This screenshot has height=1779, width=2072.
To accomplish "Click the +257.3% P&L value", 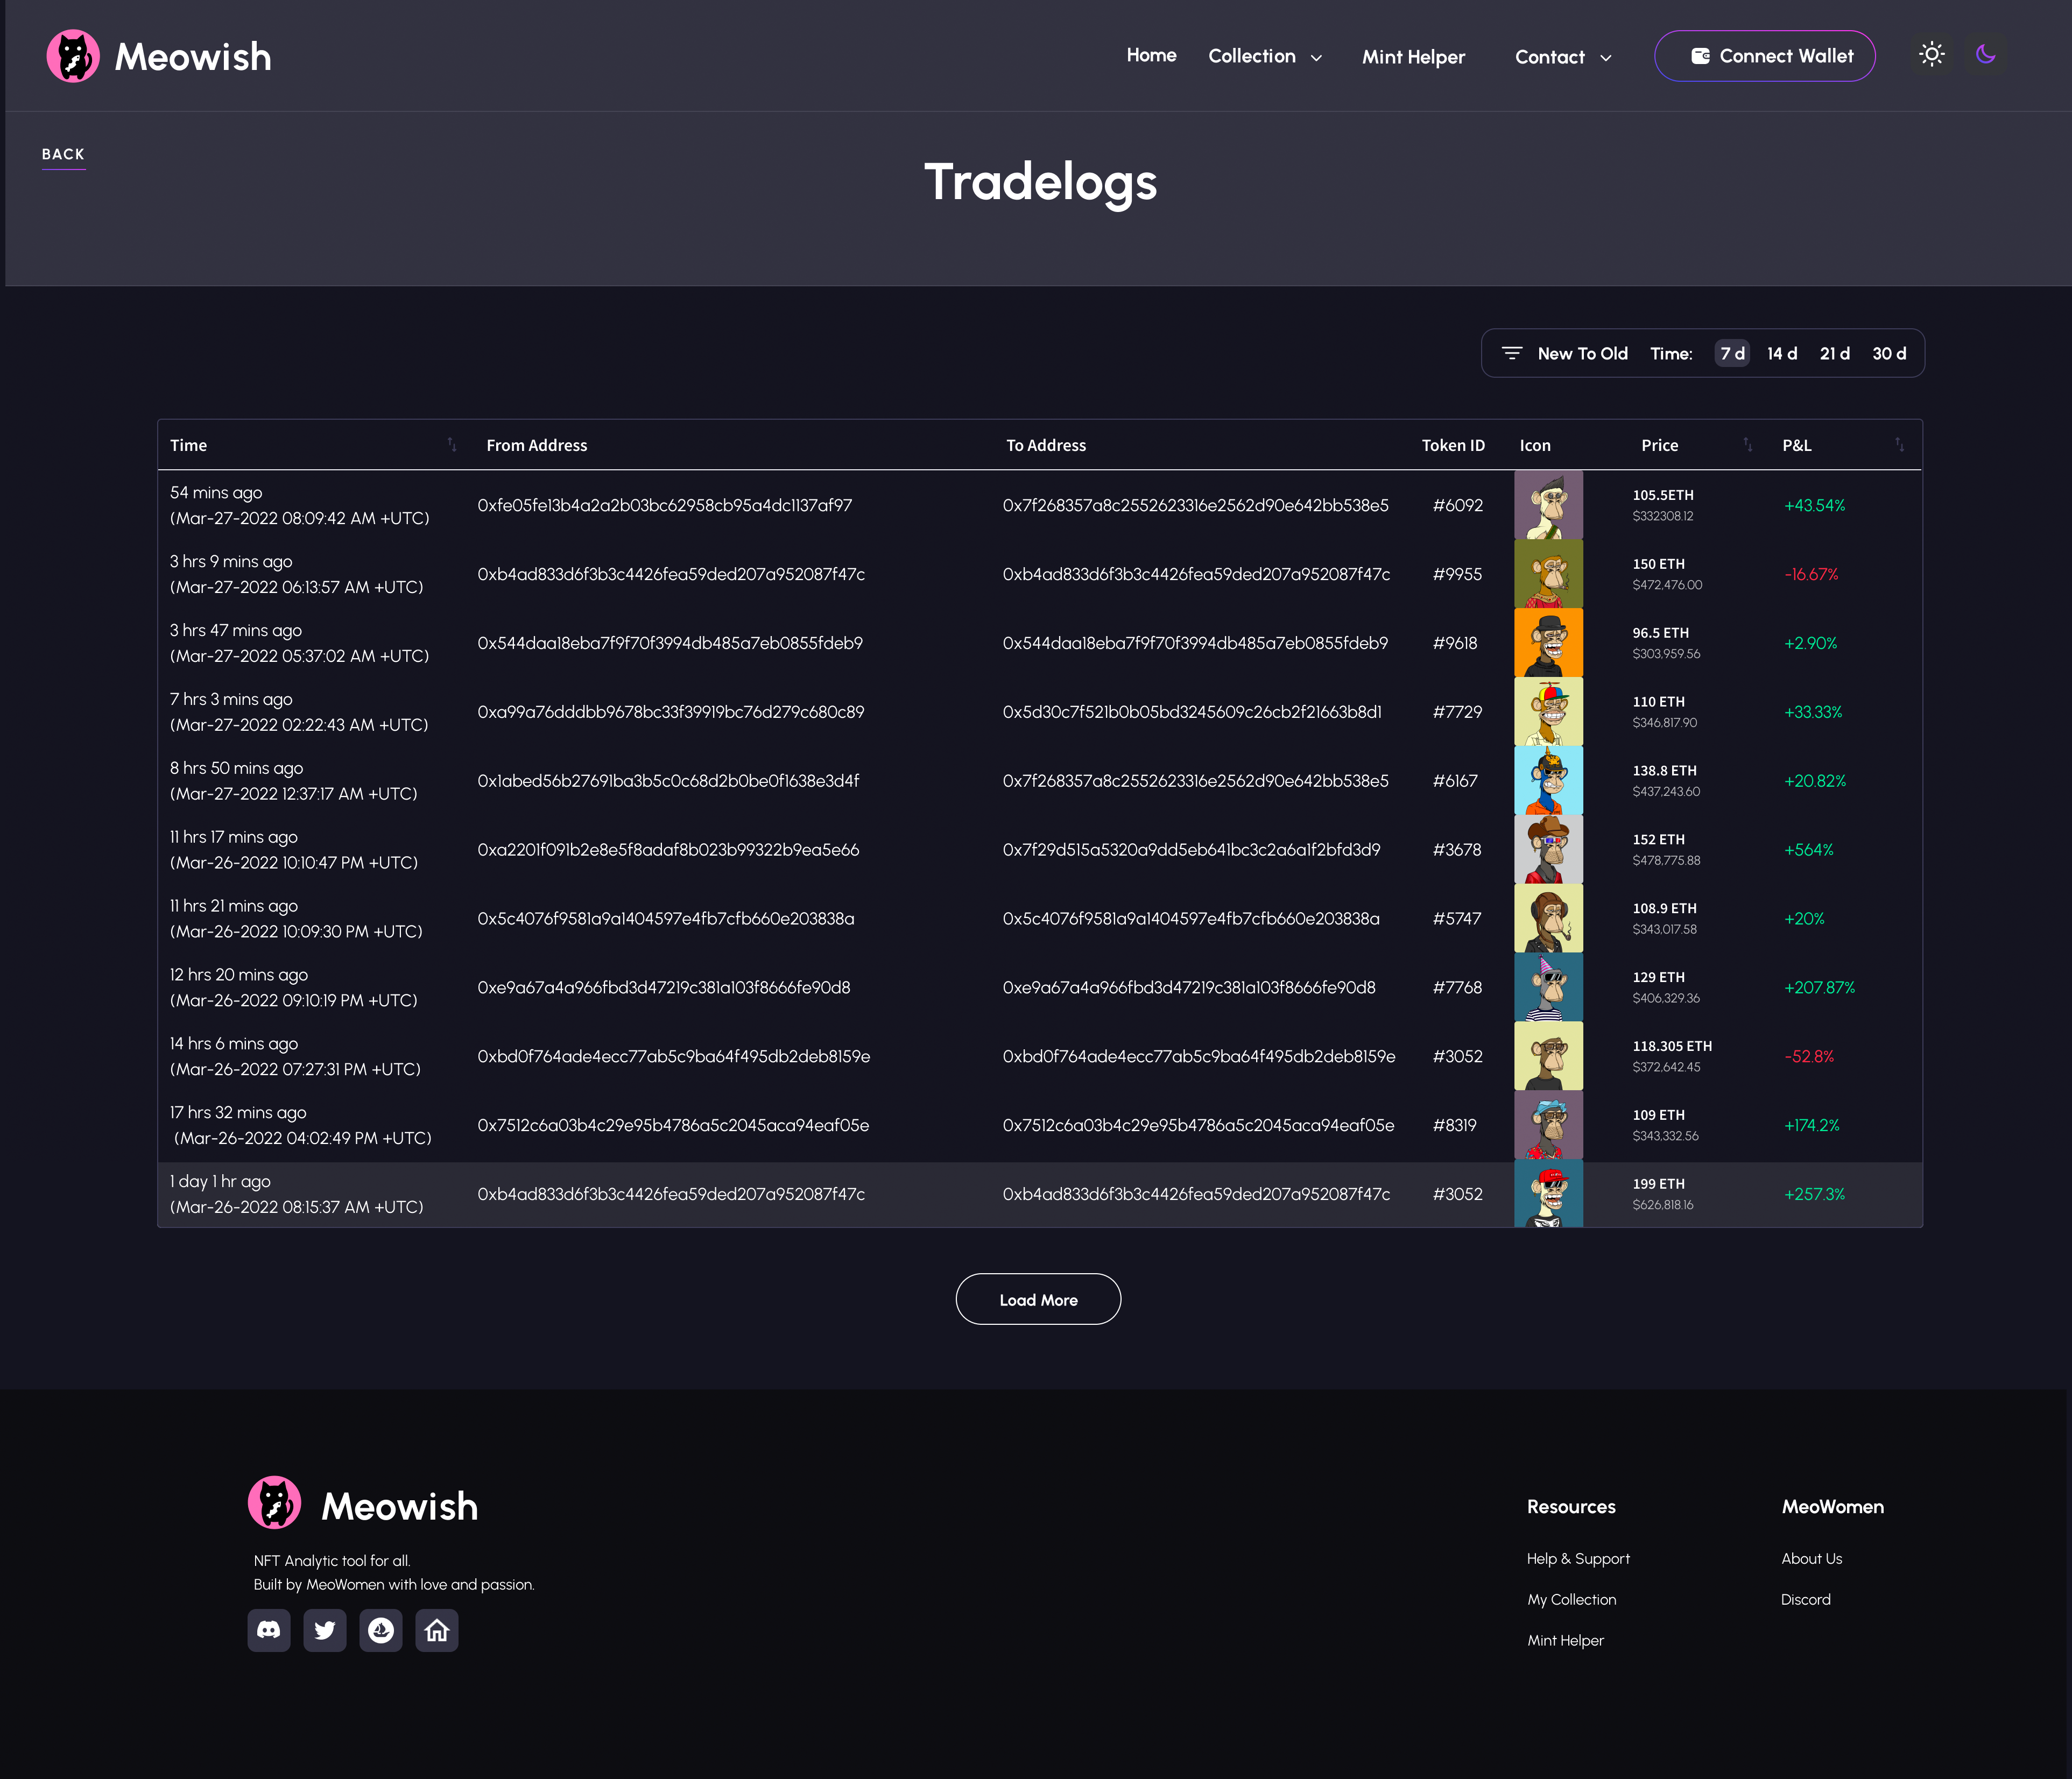I will 1814,1194.
